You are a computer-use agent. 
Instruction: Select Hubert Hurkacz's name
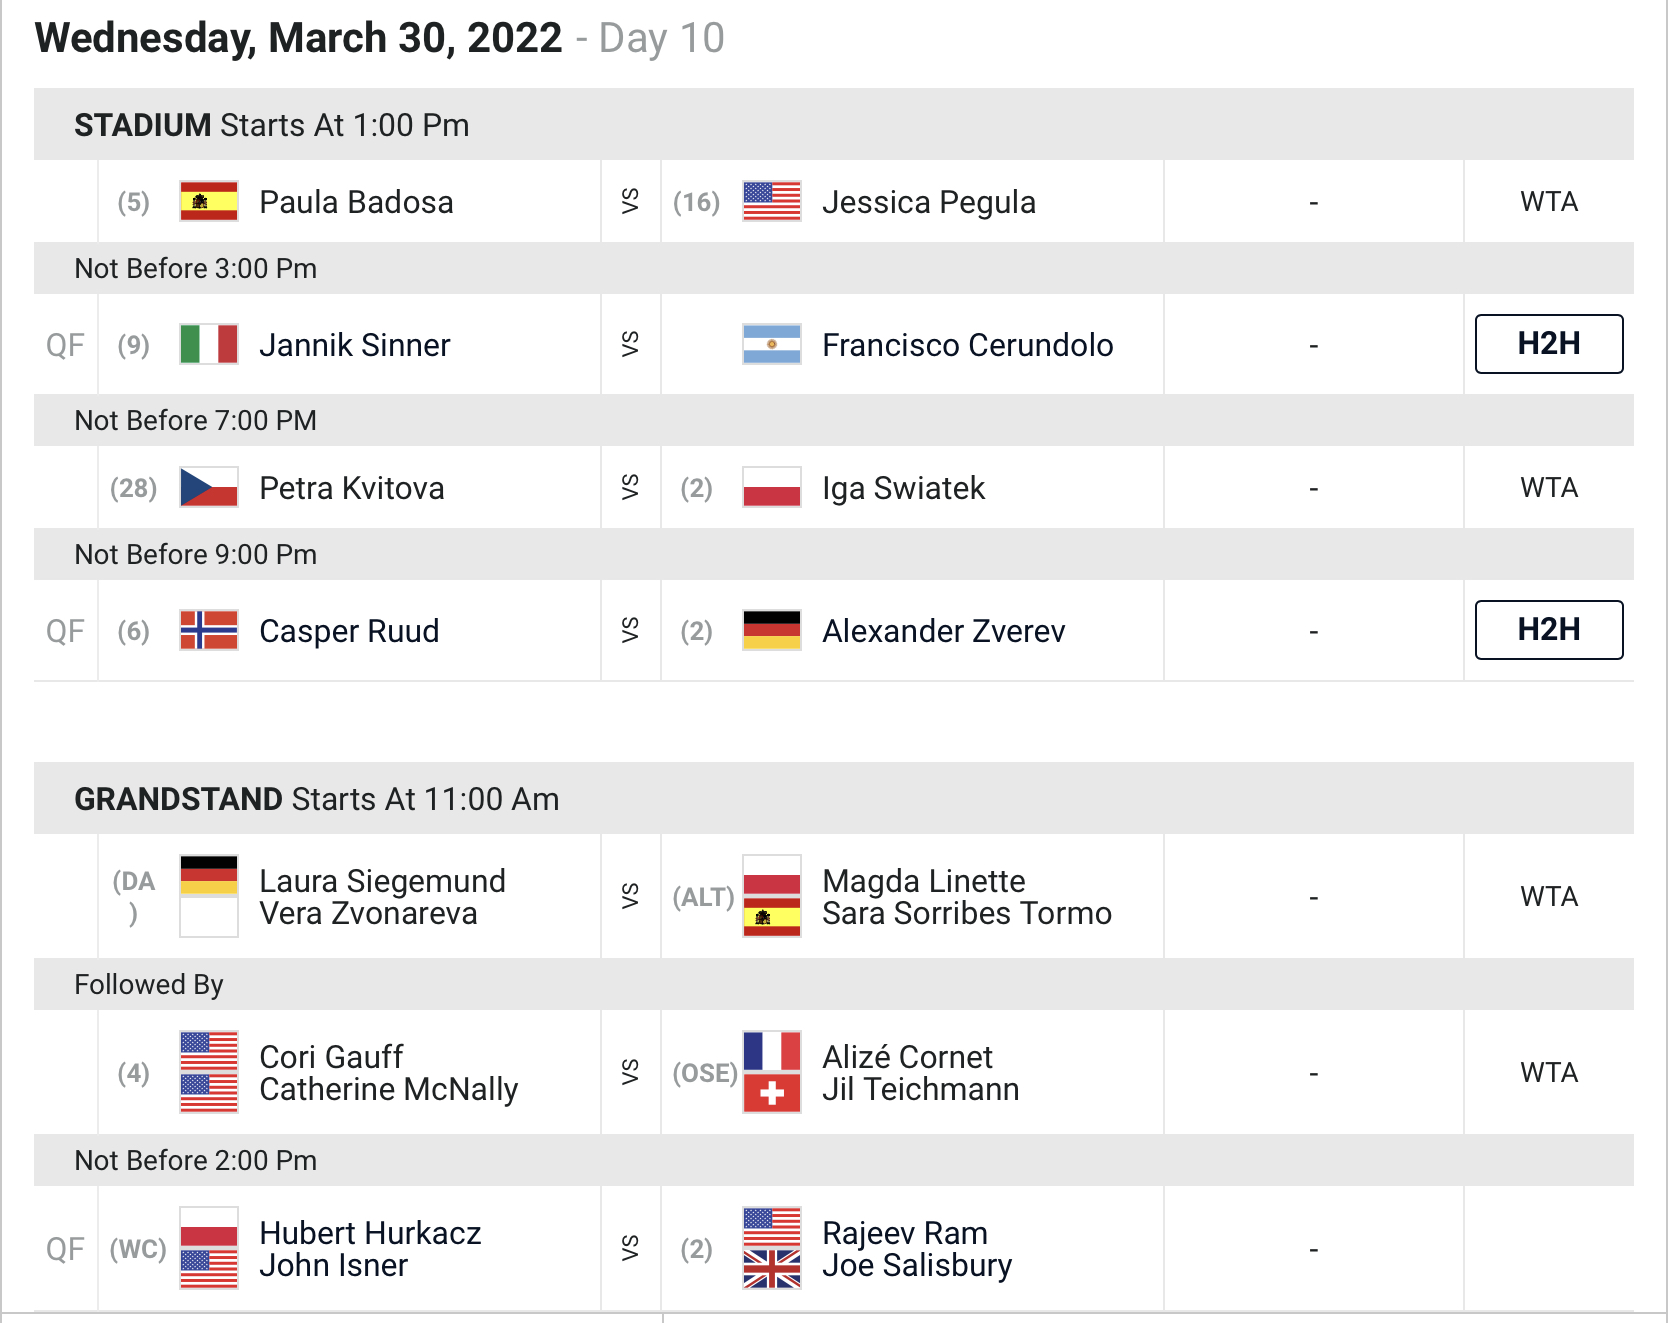[x=370, y=1233]
